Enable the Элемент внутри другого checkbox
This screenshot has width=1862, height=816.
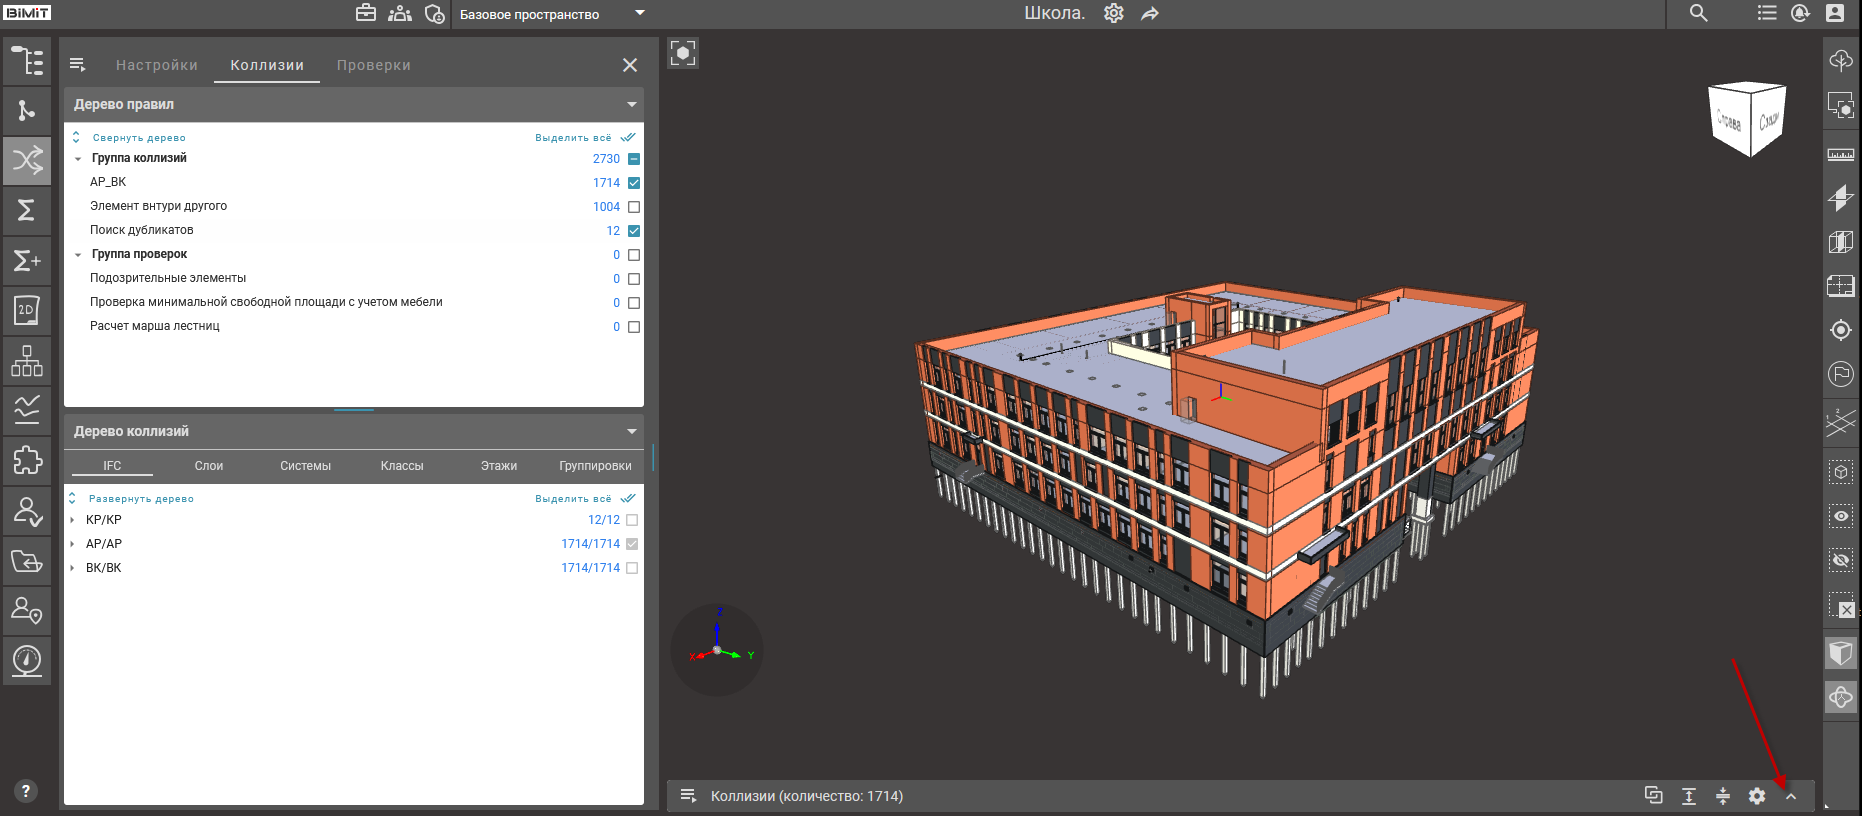[x=634, y=207]
